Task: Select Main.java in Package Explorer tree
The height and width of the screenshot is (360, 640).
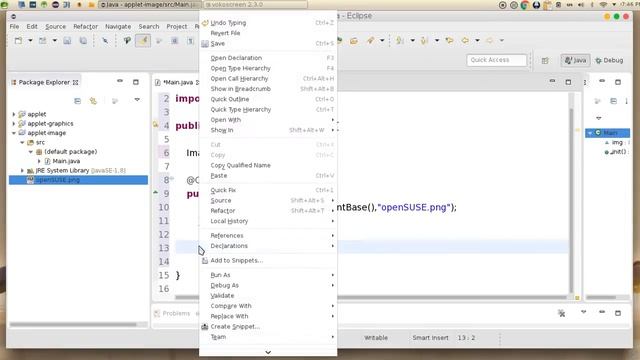Action: 66,161
